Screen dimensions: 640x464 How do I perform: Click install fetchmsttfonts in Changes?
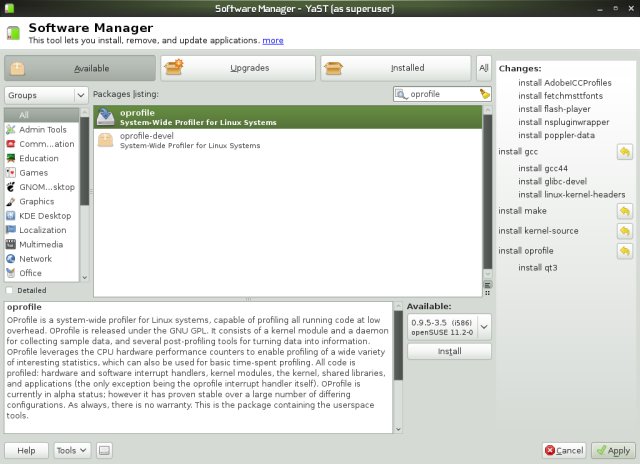pos(560,96)
